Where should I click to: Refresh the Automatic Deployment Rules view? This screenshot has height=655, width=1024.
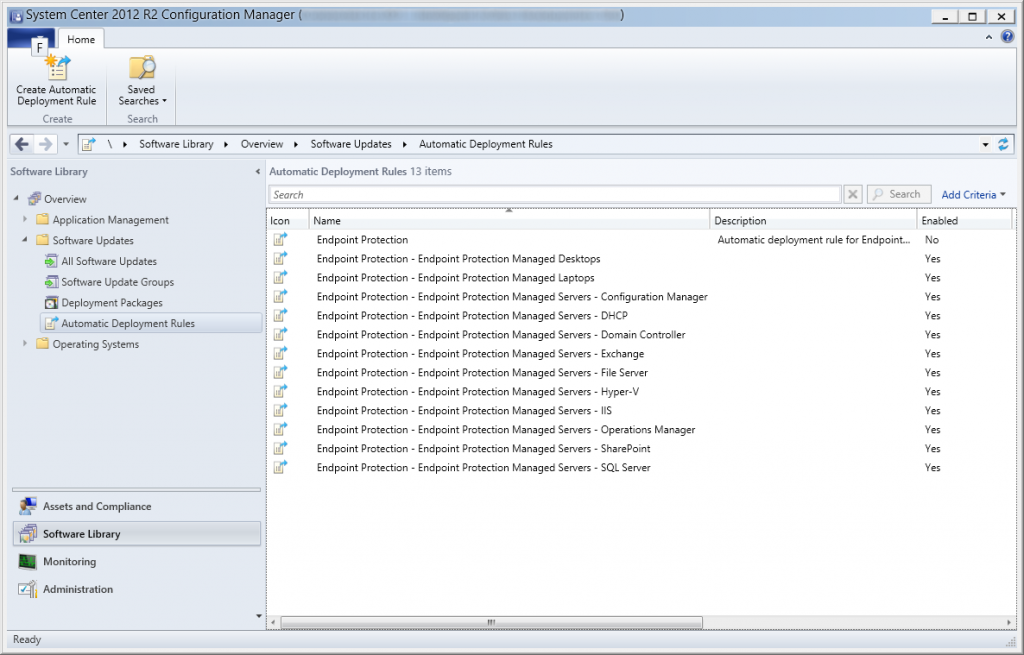pos(1004,143)
